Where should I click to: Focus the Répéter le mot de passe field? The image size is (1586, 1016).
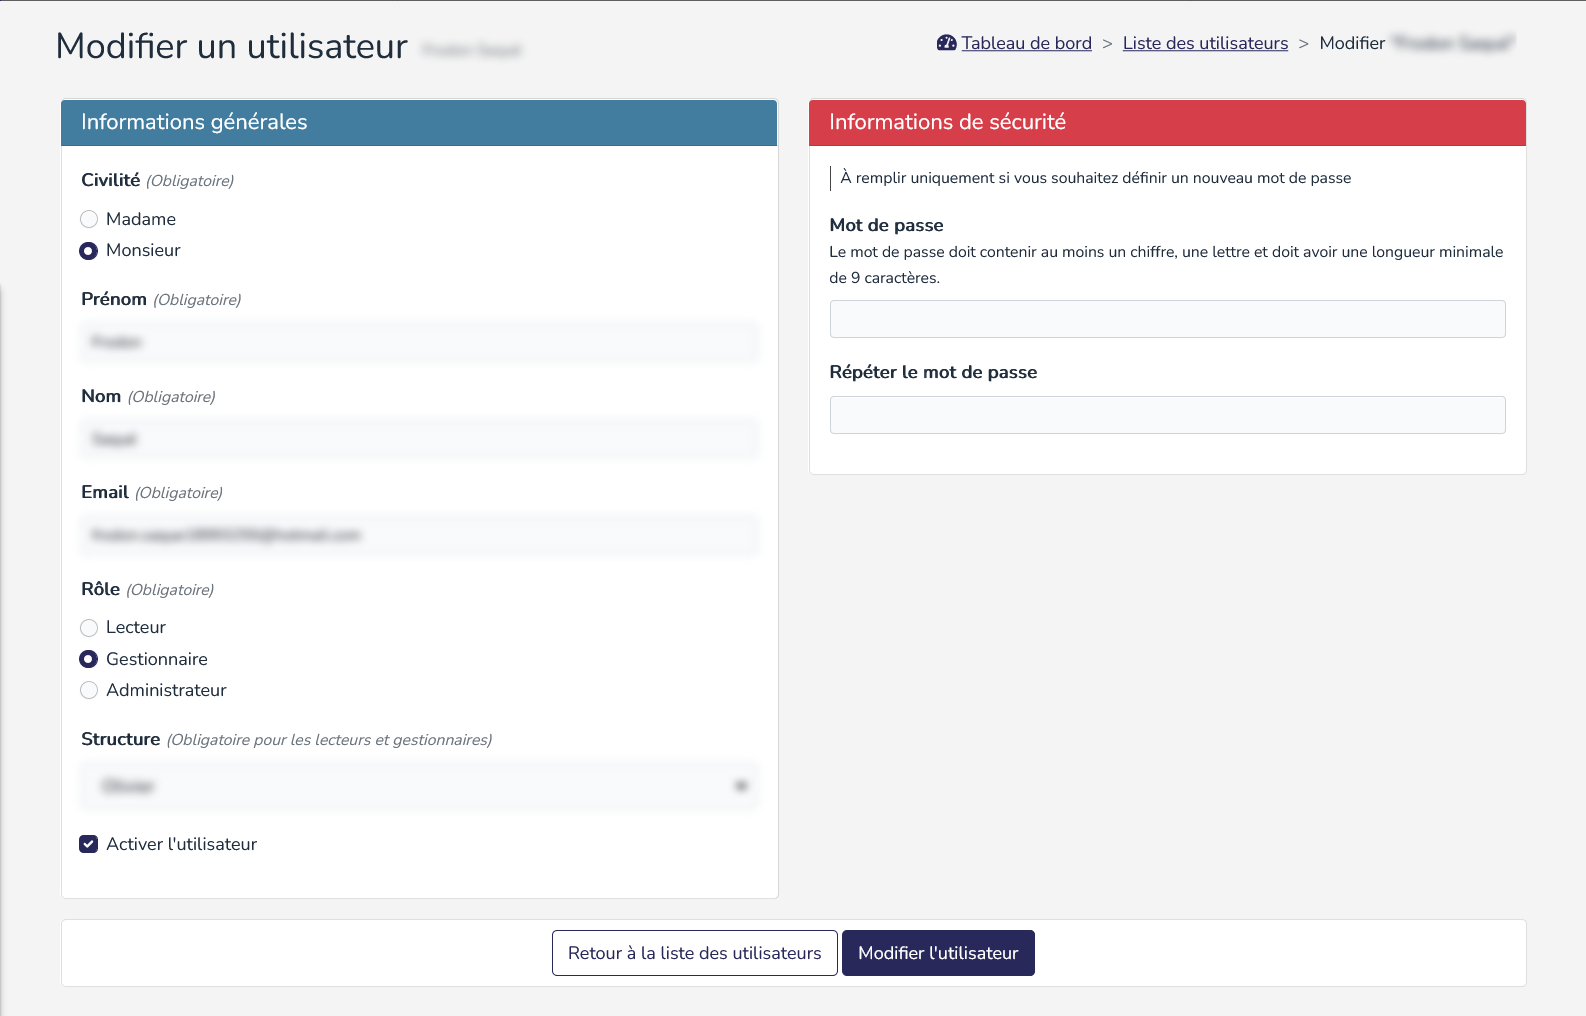pyautogui.click(x=1167, y=415)
